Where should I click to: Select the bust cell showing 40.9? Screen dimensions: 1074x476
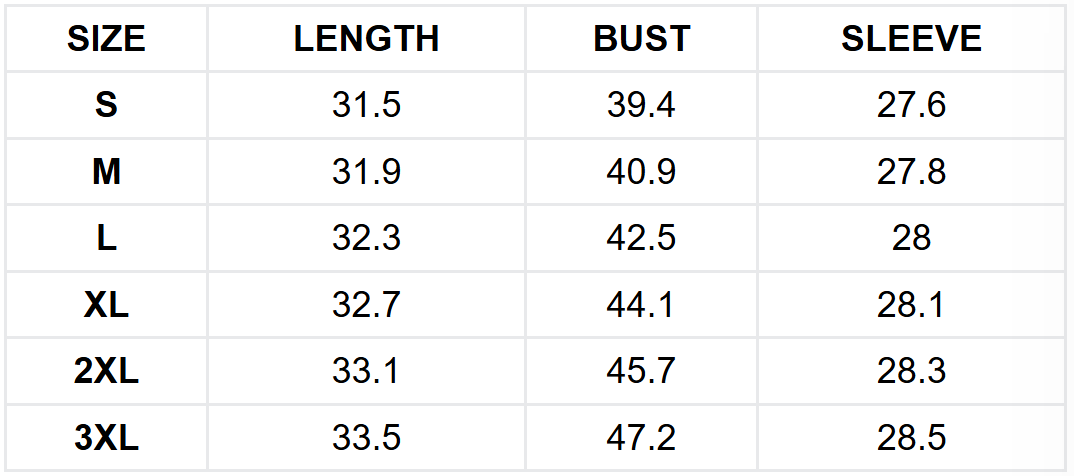(x=641, y=172)
